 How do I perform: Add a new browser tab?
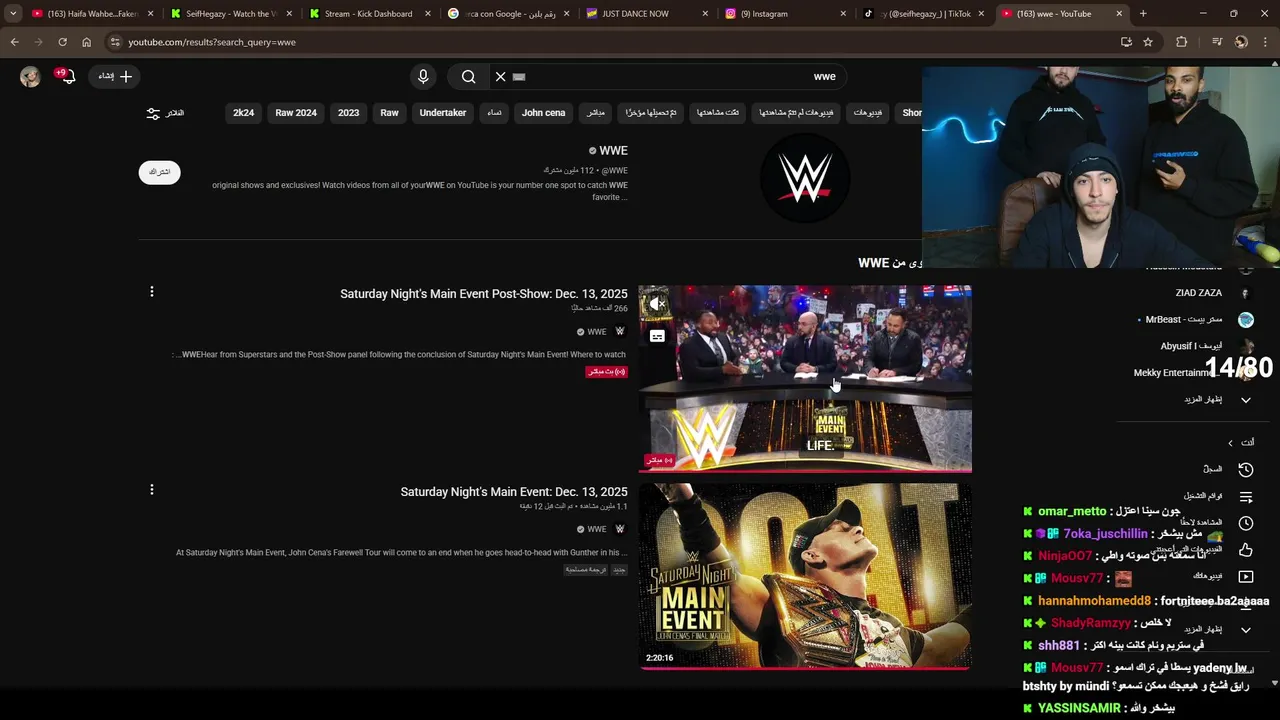click(x=1143, y=14)
